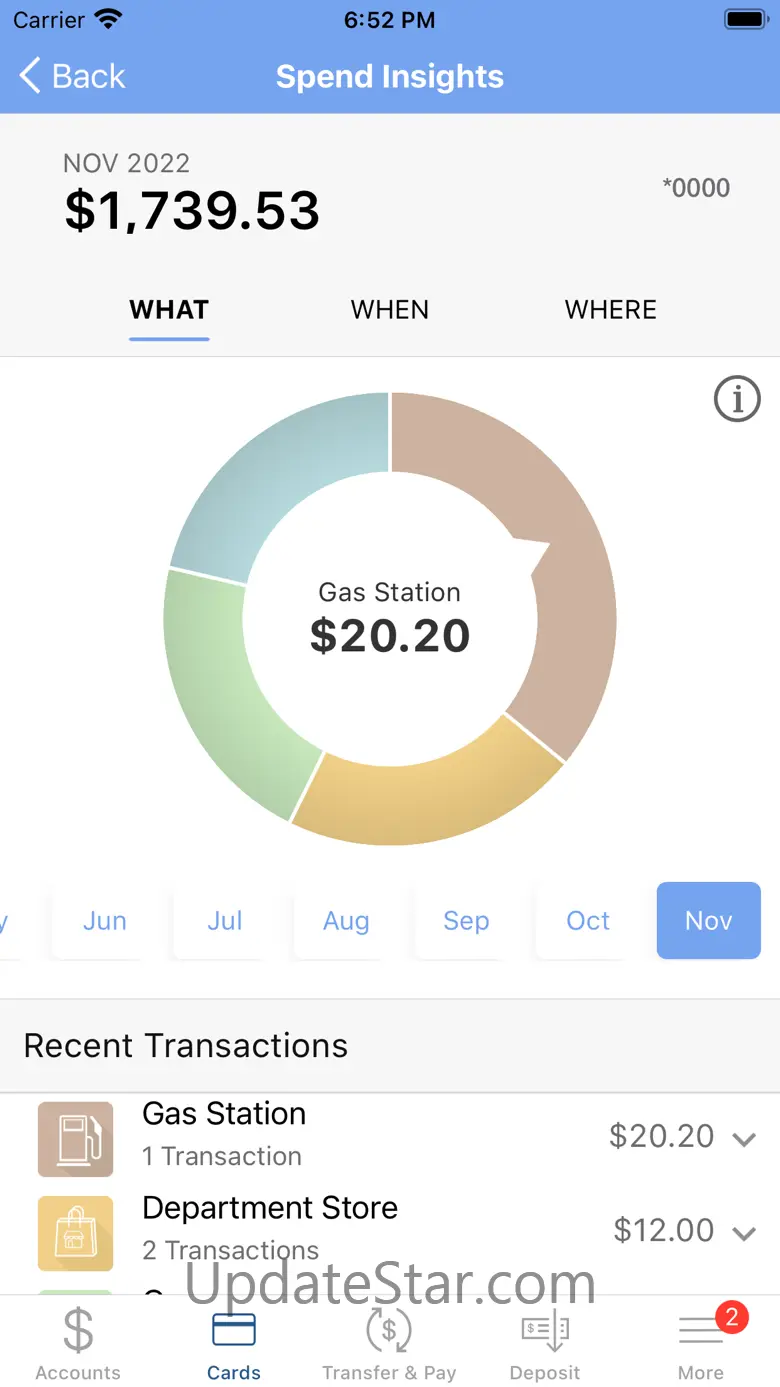
Task: Expand the Department Store transactions chevron
Action: (x=744, y=1233)
